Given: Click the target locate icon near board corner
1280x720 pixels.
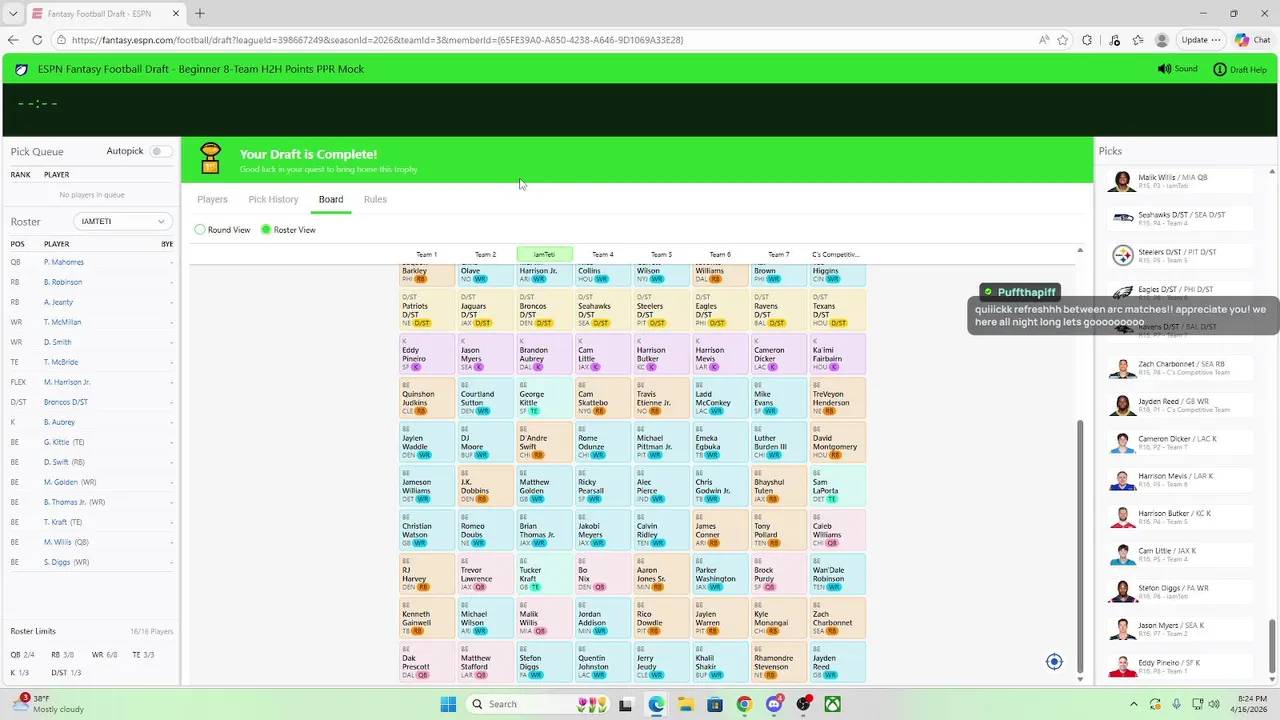Looking at the screenshot, I should (x=1054, y=662).
